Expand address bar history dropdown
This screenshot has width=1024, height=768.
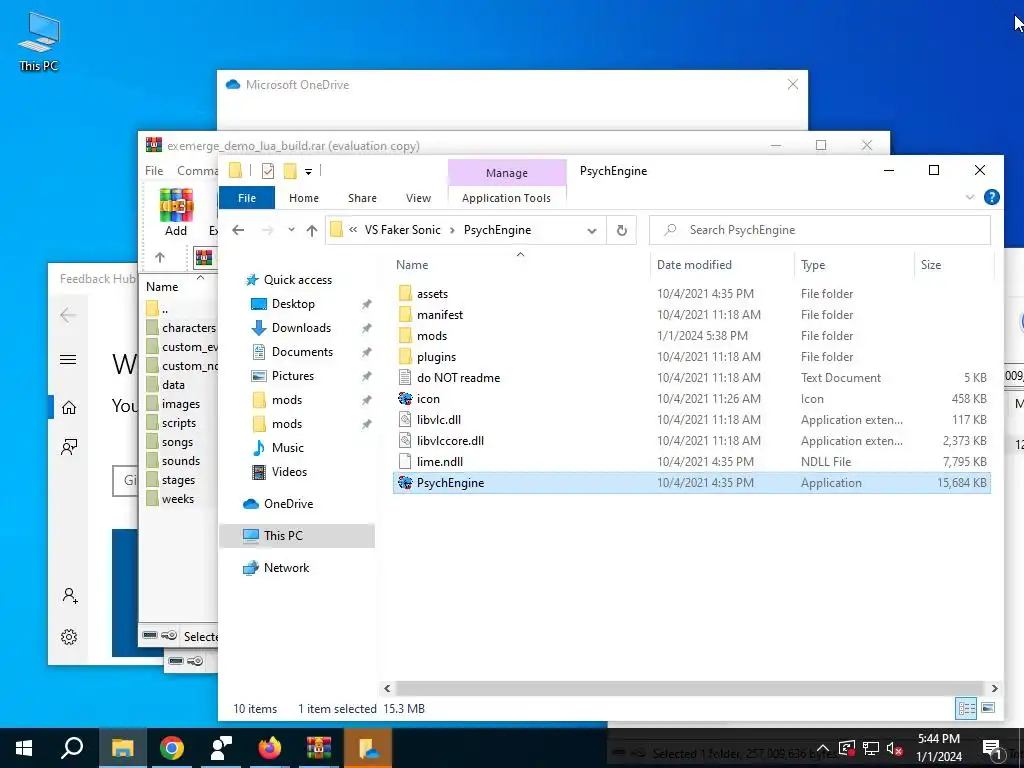click(x=592, y=231)
